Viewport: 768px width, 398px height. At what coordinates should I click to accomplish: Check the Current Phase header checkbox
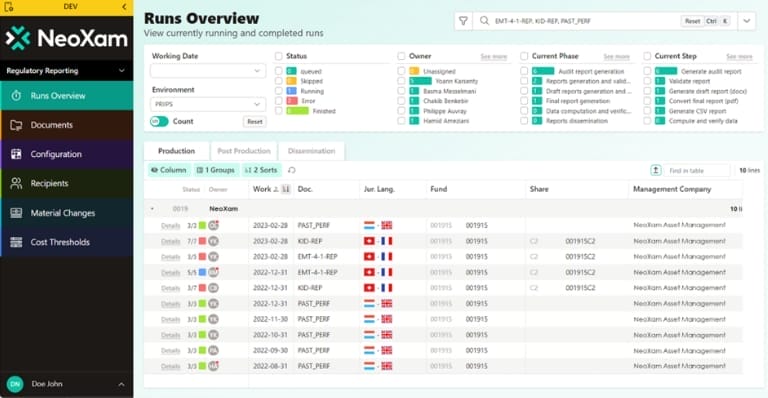524,56
